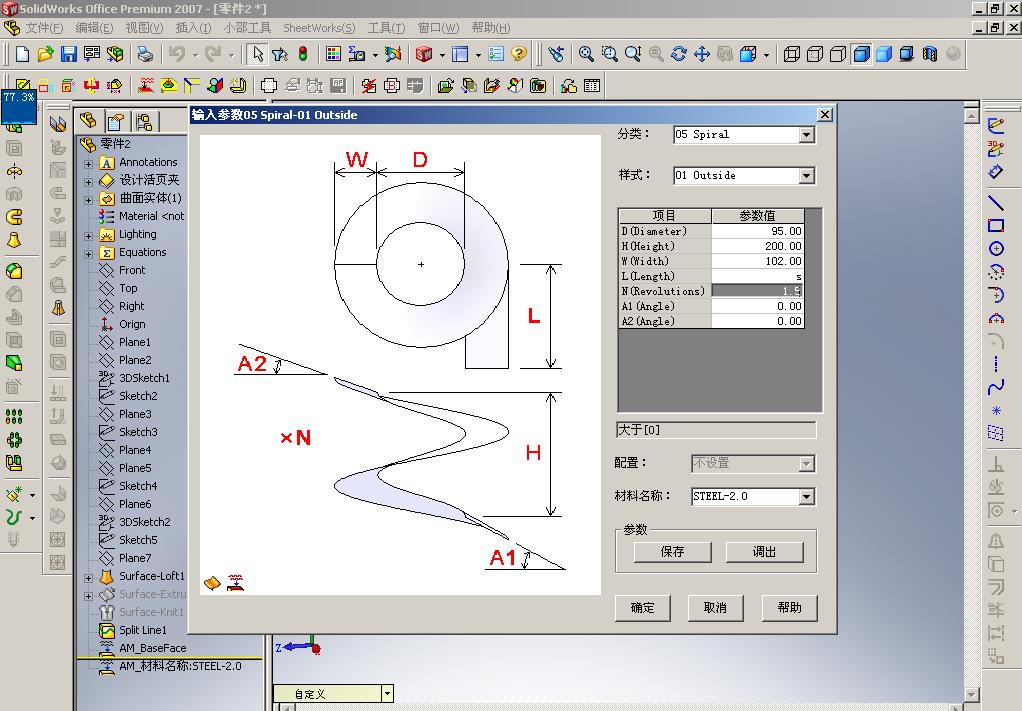The width and height of the screenshot is (1022, 711).
Task: Close the 输入参数 dialog
Action: (825, 115)
